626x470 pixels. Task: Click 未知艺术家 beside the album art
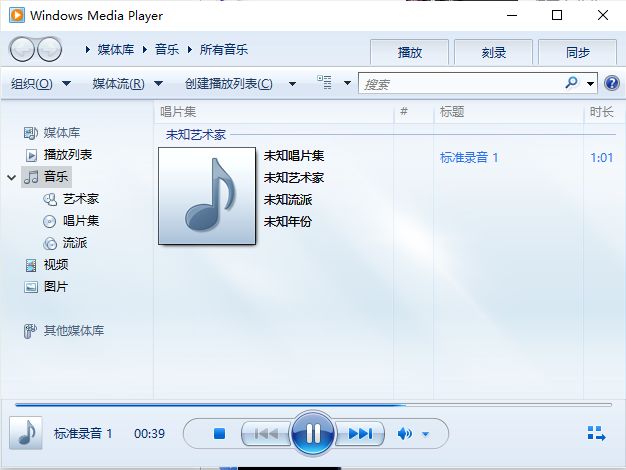pyautogui.click(x=294, y=177)
